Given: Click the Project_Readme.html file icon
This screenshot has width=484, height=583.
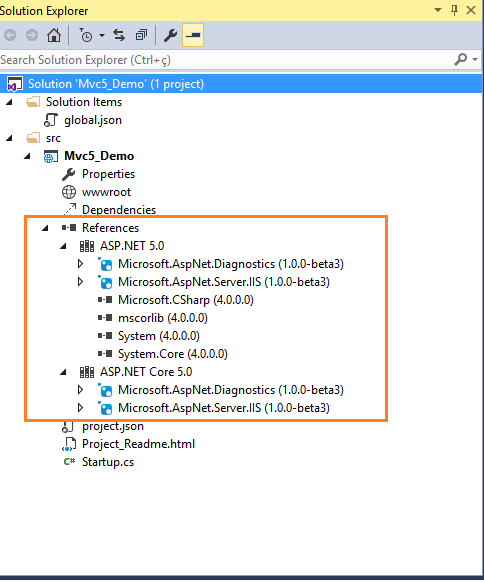Looking at the screenshot, I should (69, 444).
